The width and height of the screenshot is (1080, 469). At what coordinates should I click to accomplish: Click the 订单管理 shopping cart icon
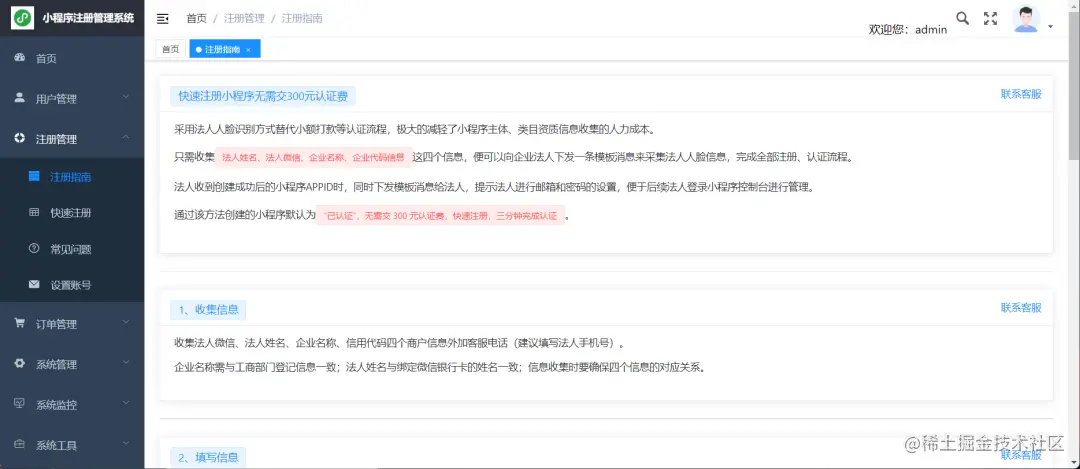click(19, 323)
